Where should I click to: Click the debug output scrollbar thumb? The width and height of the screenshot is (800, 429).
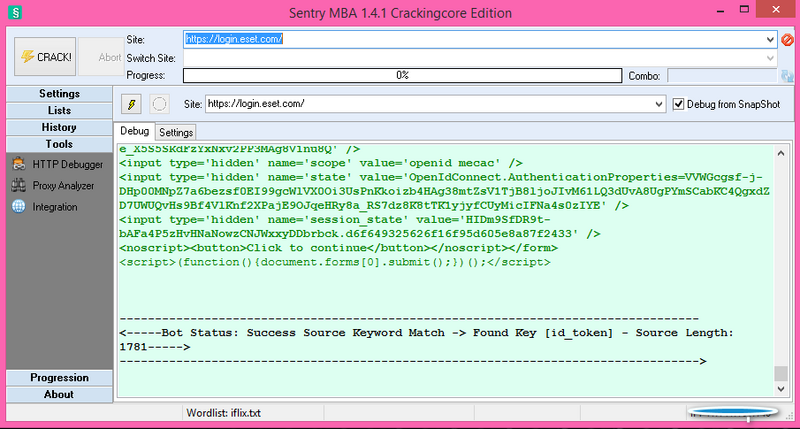coord(781,373)
